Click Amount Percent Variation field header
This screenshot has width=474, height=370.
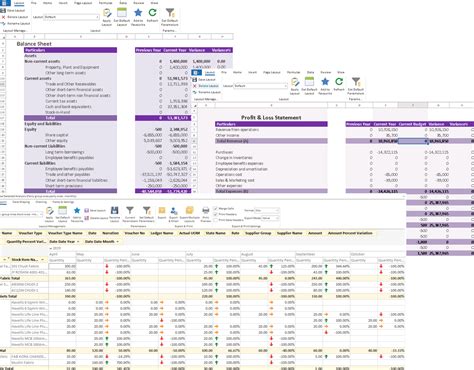point(350,233)
